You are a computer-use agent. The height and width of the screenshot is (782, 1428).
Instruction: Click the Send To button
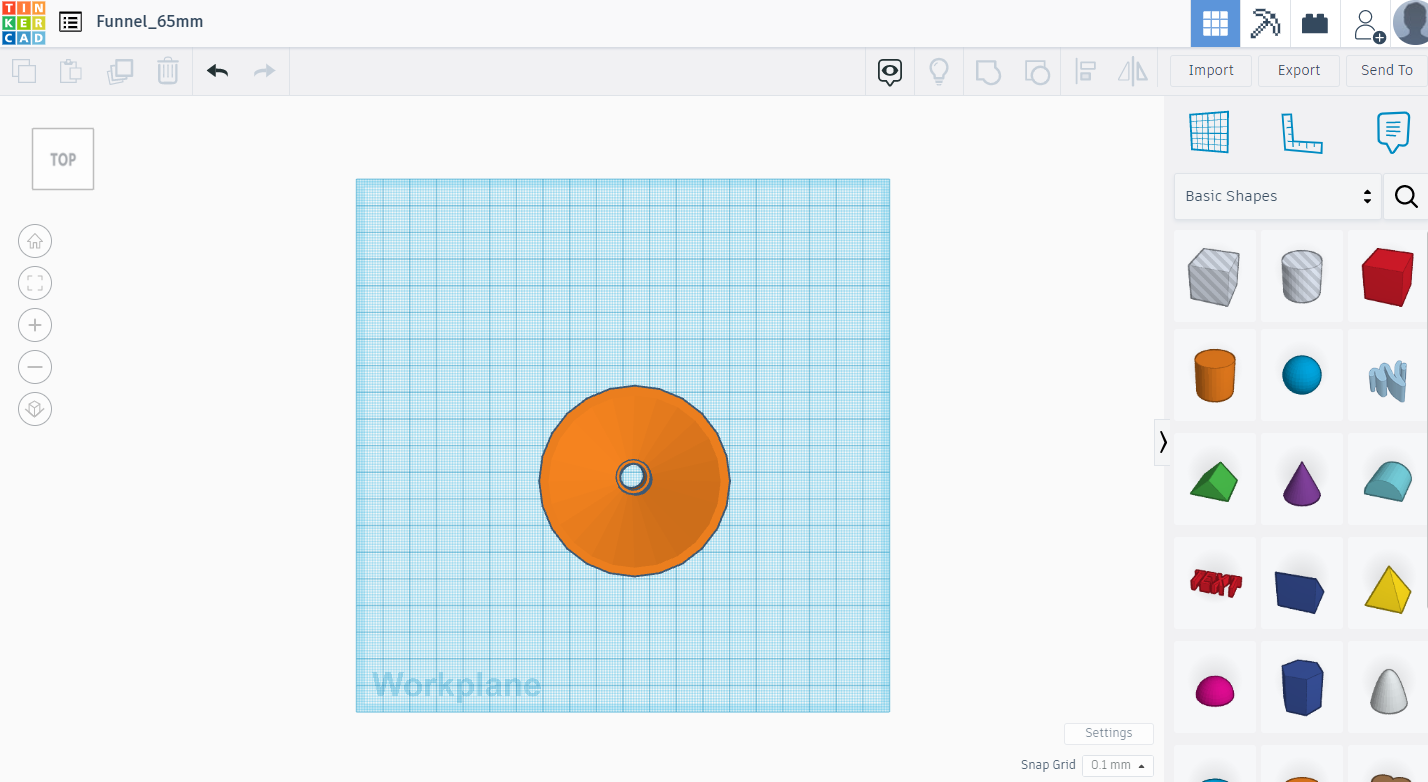tap(1387, 70)
